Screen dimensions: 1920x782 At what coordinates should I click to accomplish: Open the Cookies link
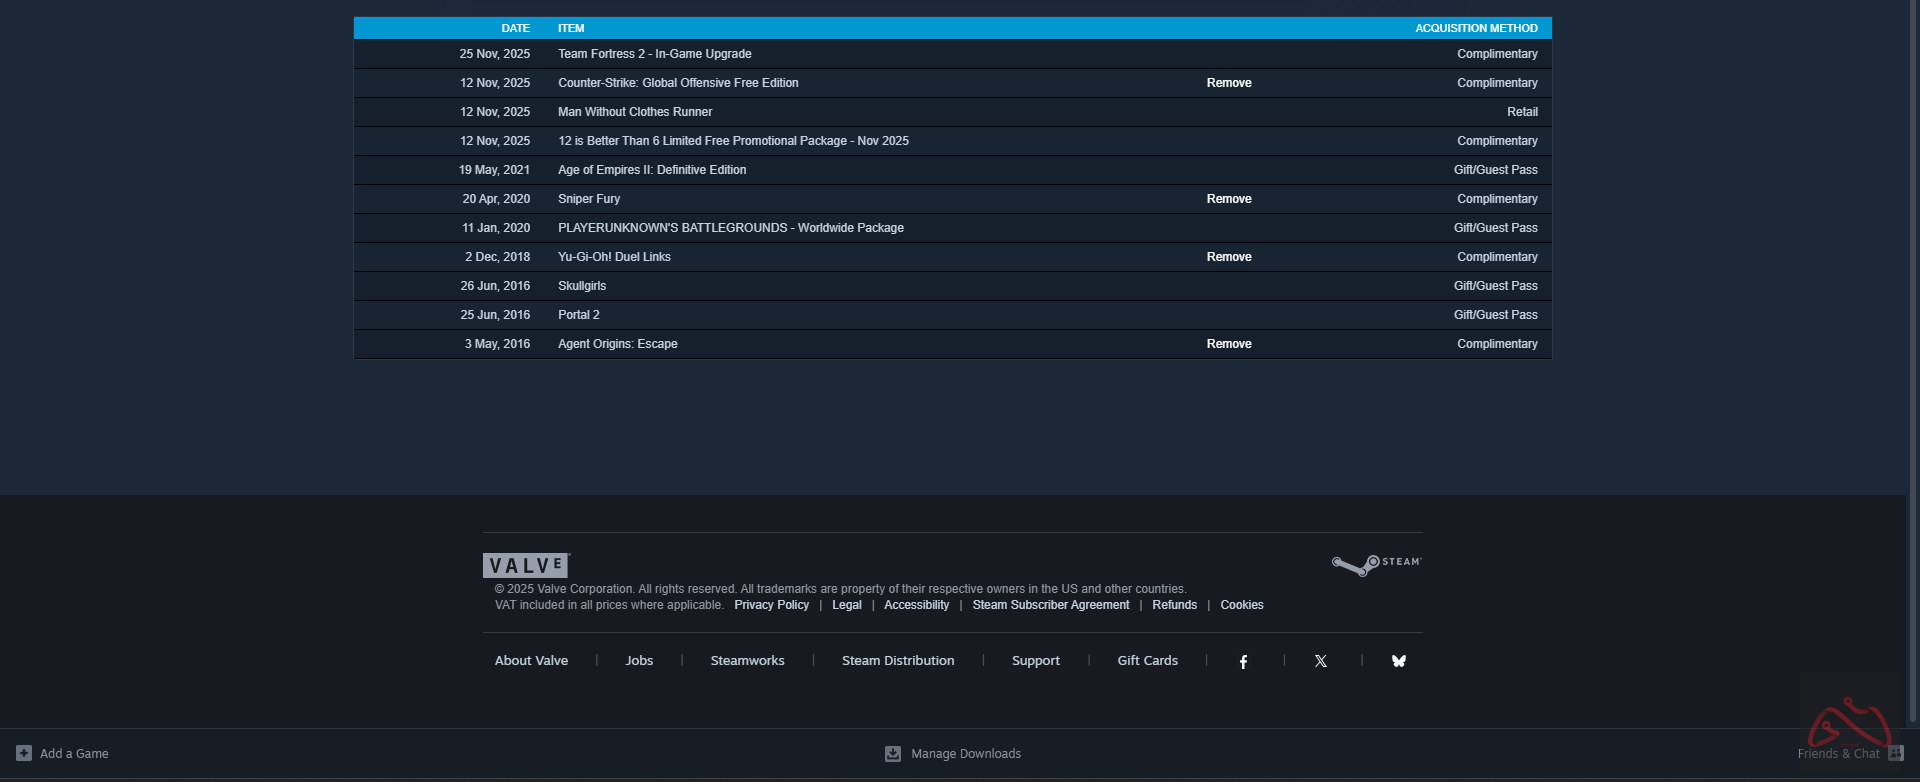[x=1241, y=605]
